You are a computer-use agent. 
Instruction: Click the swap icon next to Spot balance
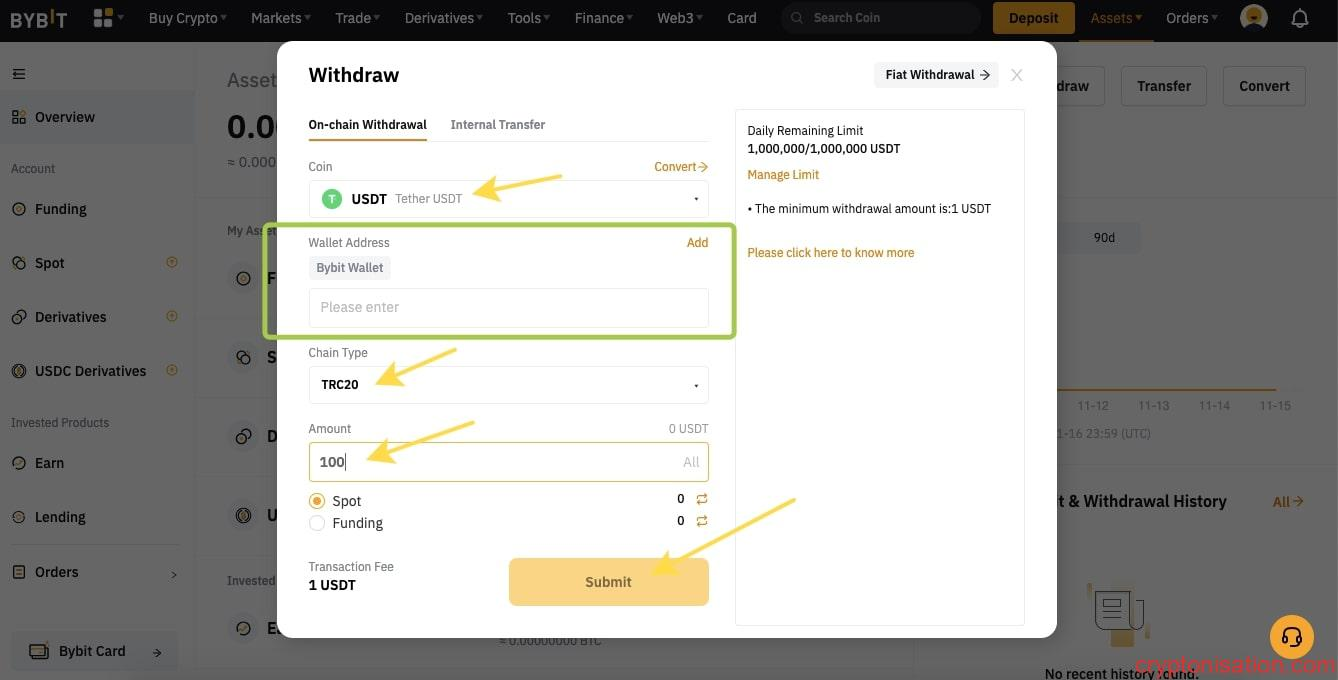click(x=702, y=499)
